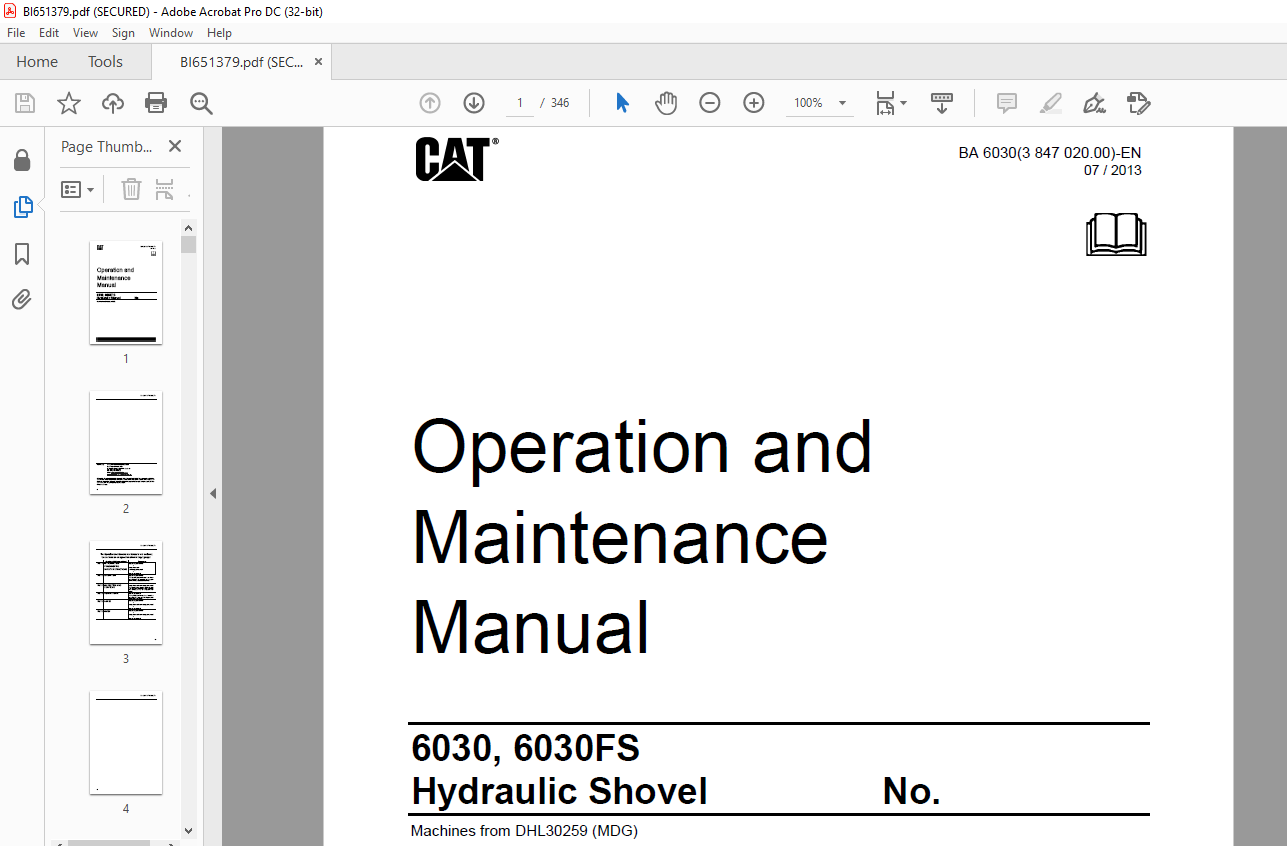Select the arrow selection tool

point(622,103)
